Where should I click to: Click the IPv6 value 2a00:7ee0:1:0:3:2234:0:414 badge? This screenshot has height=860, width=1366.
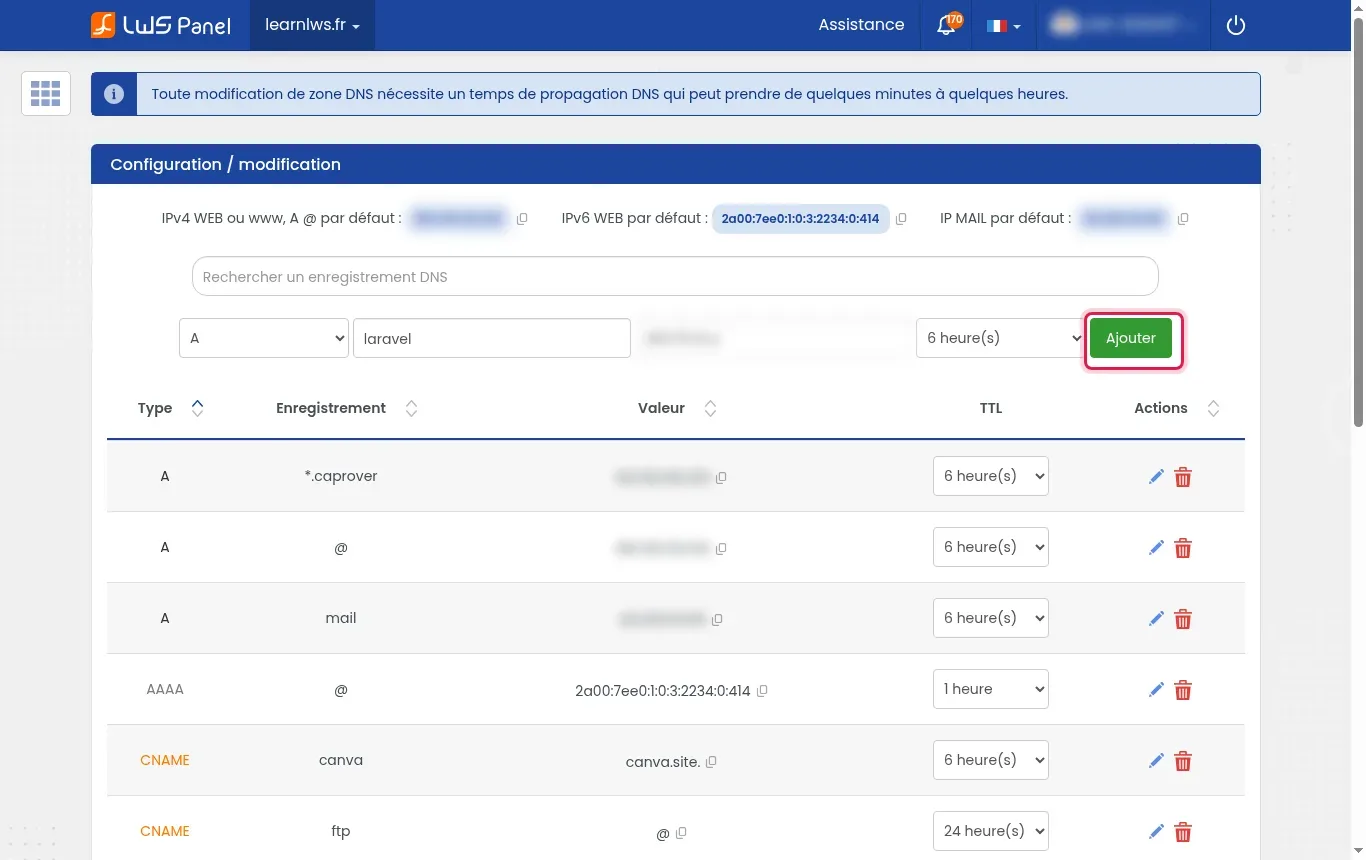pyautogui.click(x=800, y=219)
